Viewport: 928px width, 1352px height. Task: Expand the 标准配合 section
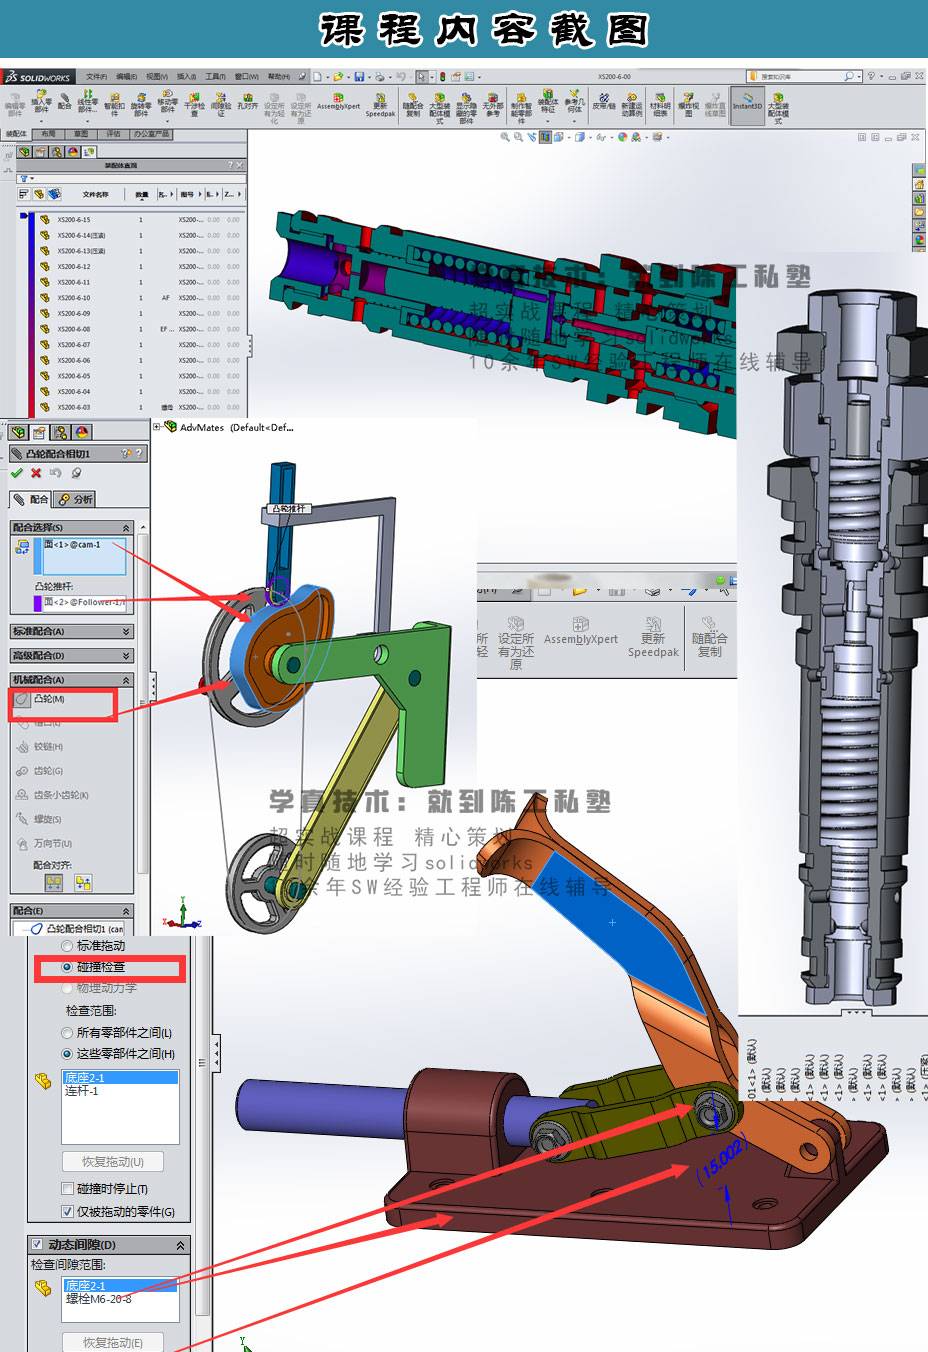coord(126,632)
